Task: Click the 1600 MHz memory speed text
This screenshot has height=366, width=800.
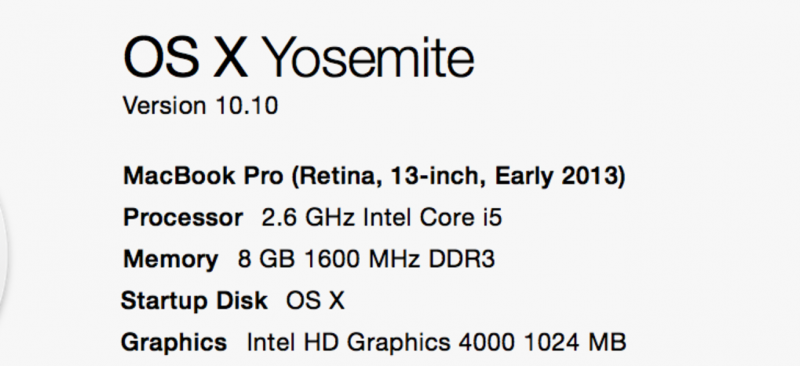Action: [362, 260]
